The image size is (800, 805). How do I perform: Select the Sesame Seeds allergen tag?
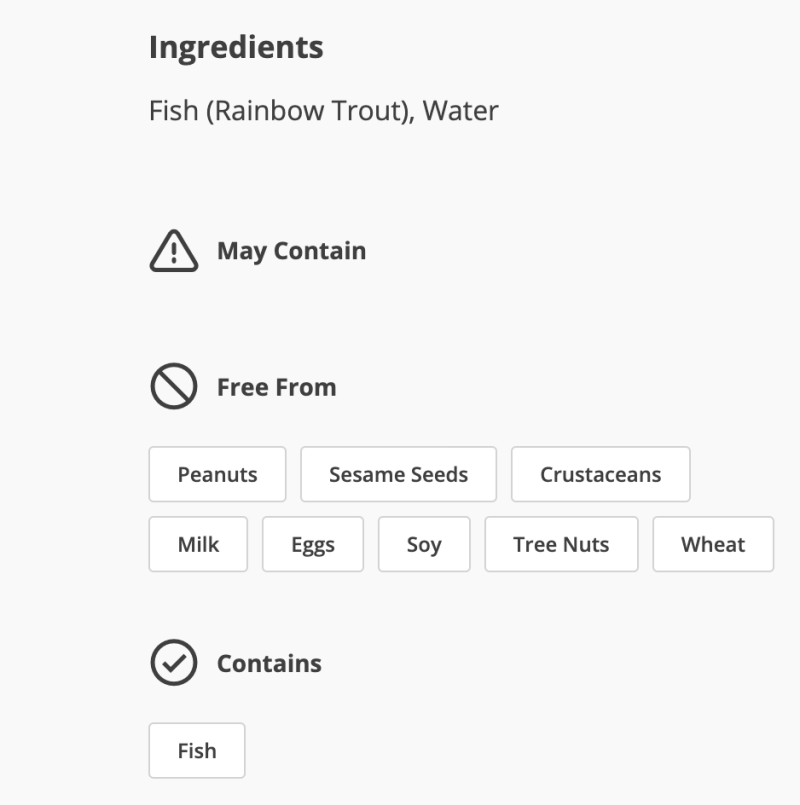(x=398, y=474)
